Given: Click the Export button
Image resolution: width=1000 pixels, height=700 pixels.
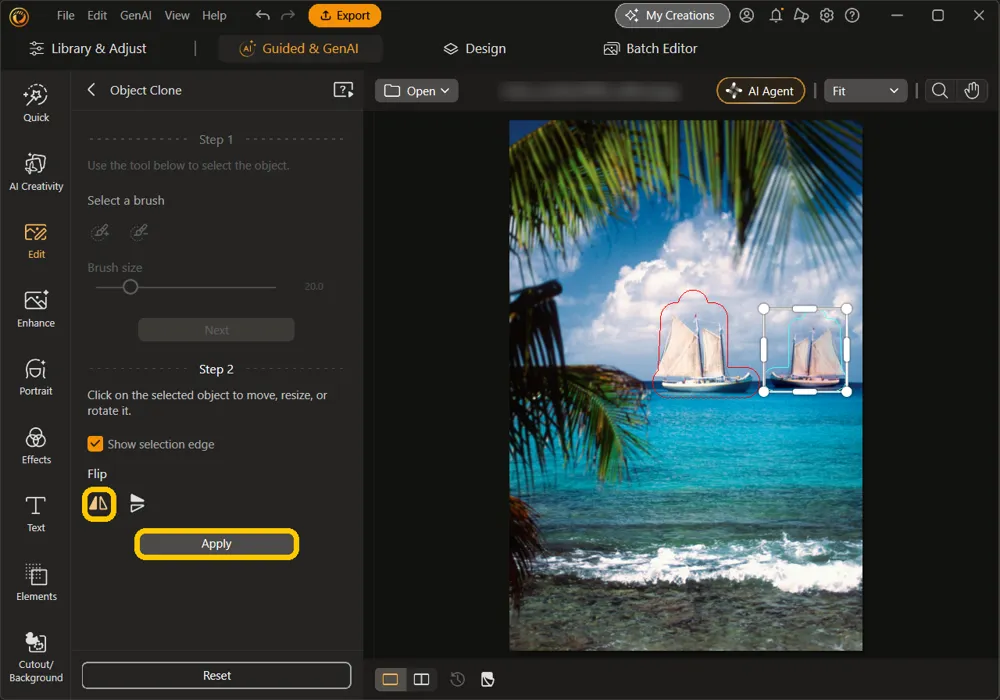Looking at the screenshot, I should 344,15.
